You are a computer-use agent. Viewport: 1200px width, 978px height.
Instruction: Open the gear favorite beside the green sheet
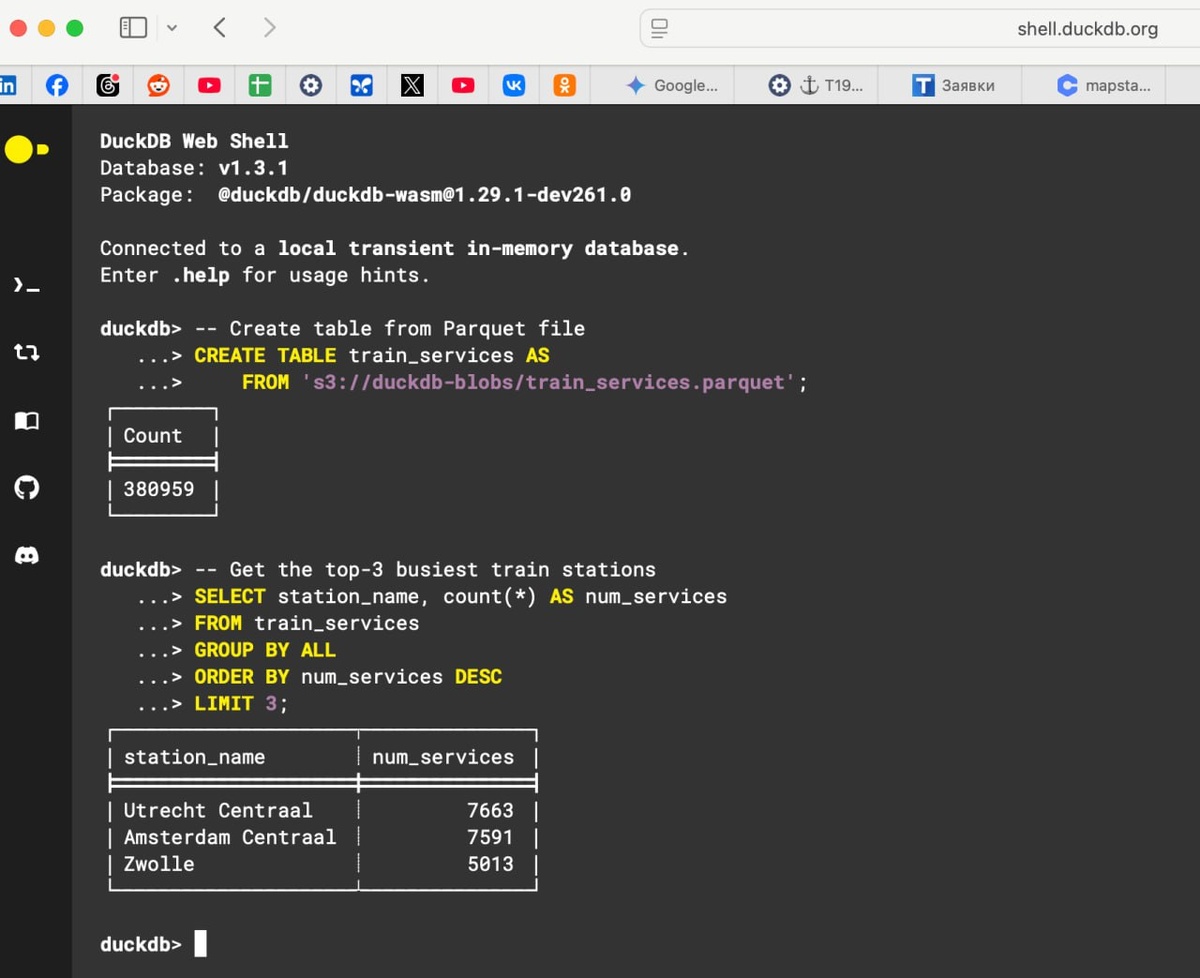coord(311,86)
